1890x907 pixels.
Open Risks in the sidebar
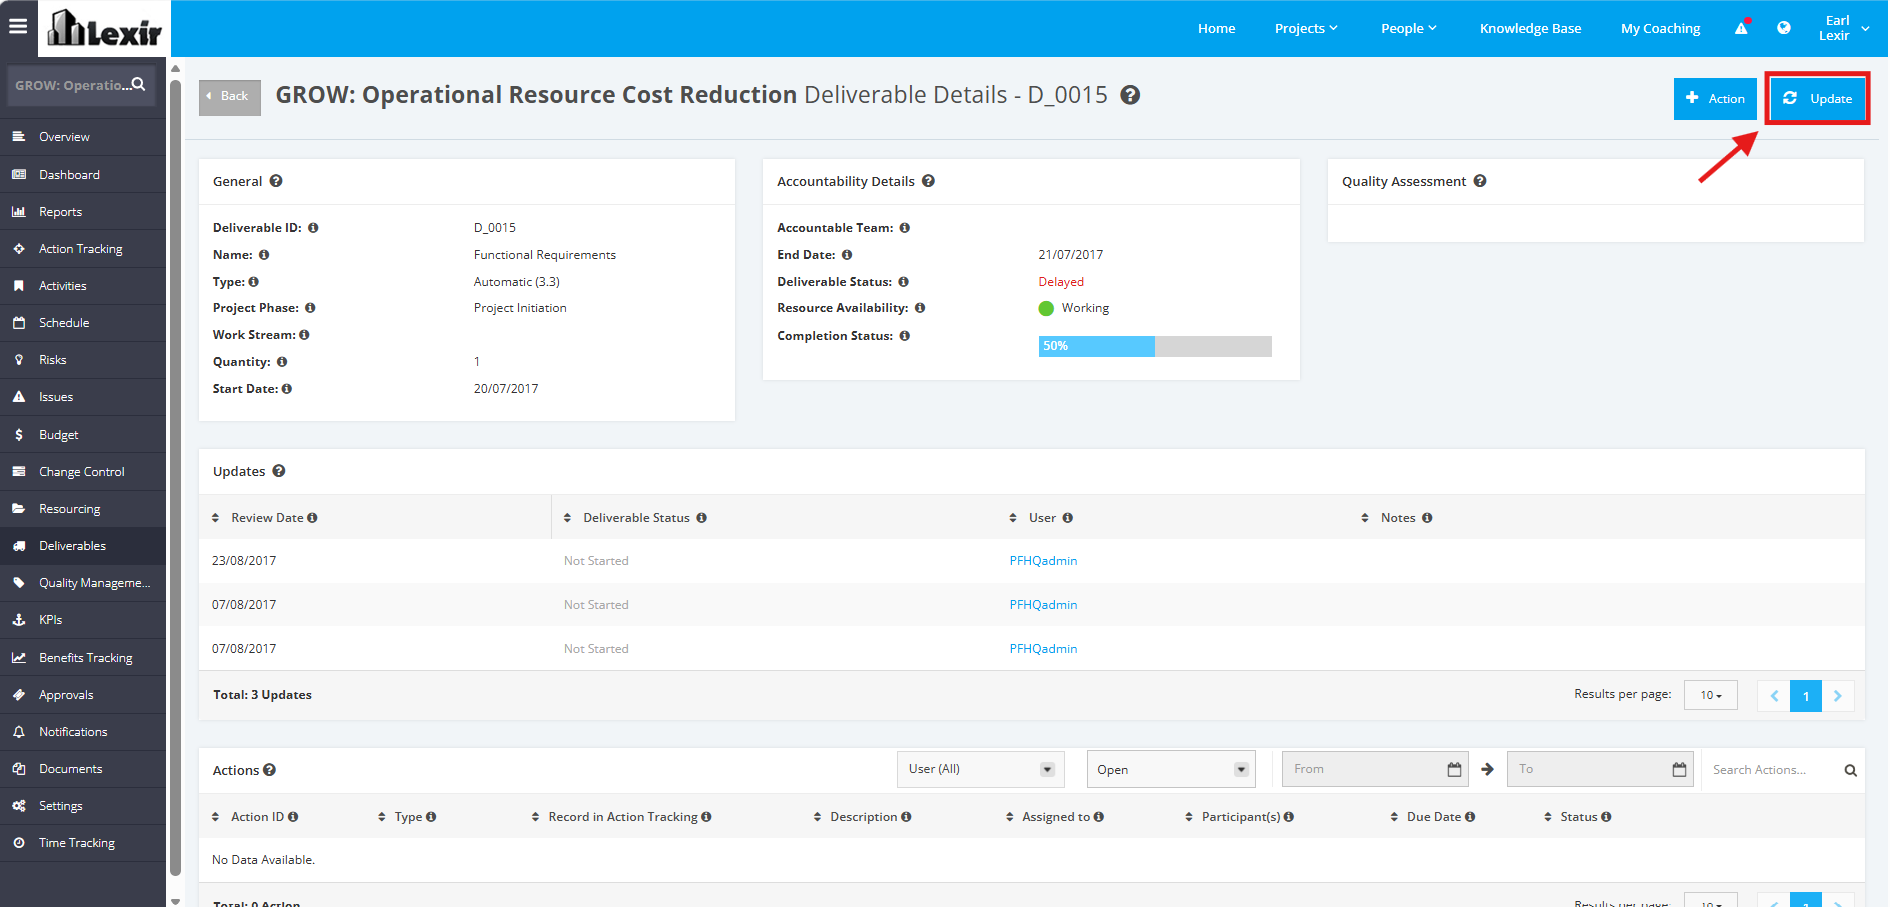pos(83,360)
